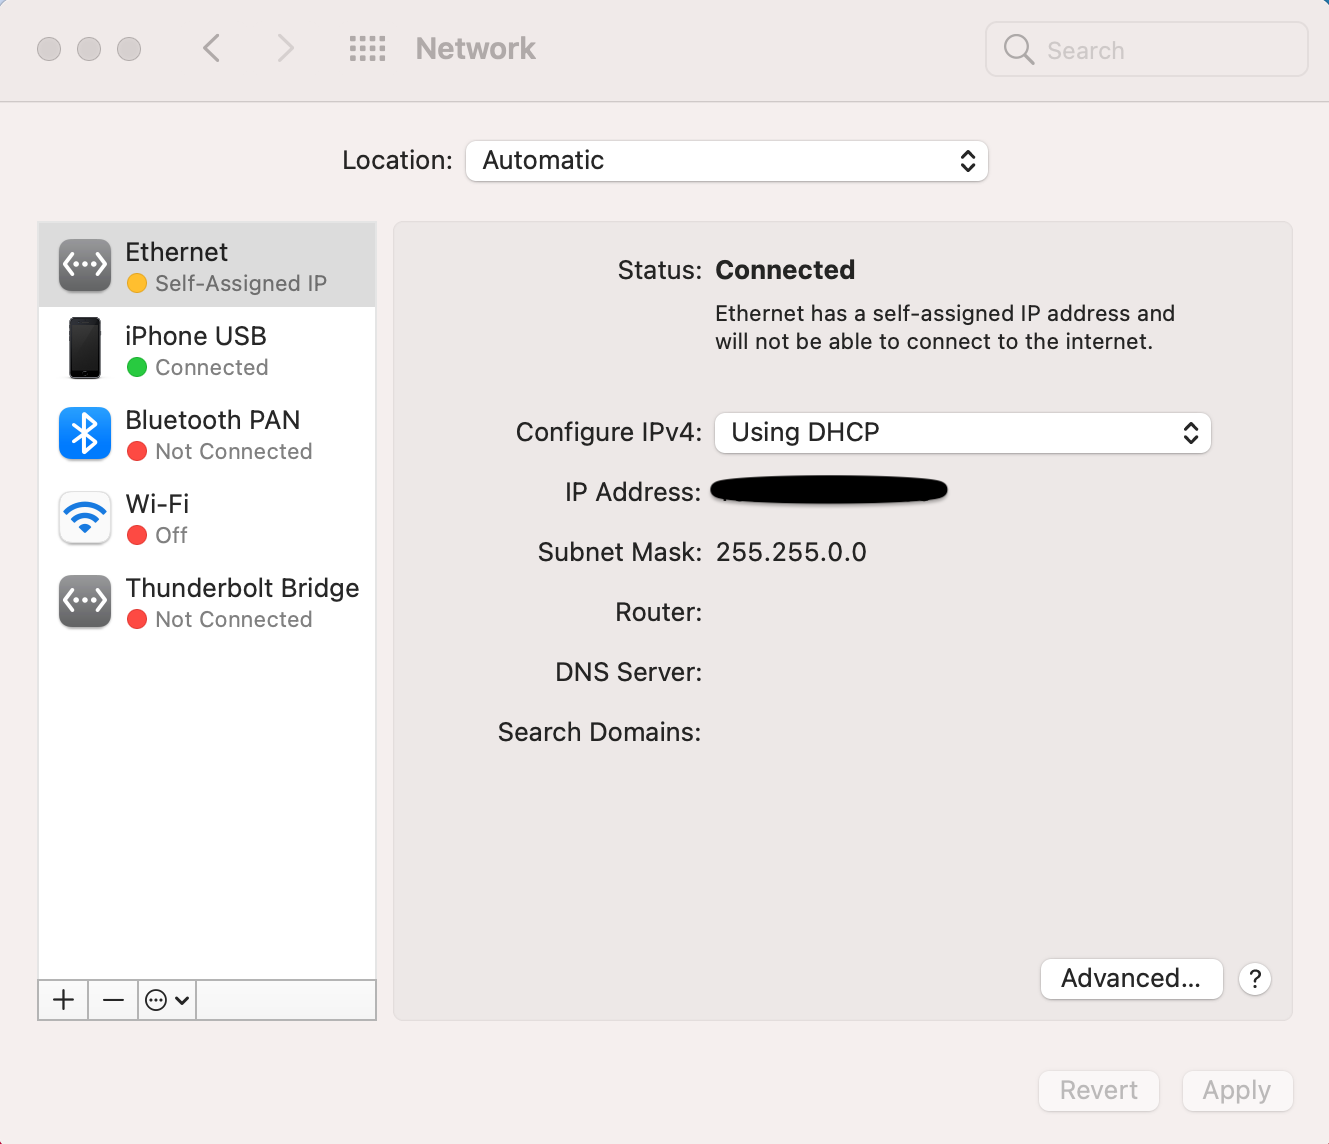1329x1144 pixels.
Task: Select Thunderbolt Bridge Not Connected entry
Action: (x=207, y=601)
